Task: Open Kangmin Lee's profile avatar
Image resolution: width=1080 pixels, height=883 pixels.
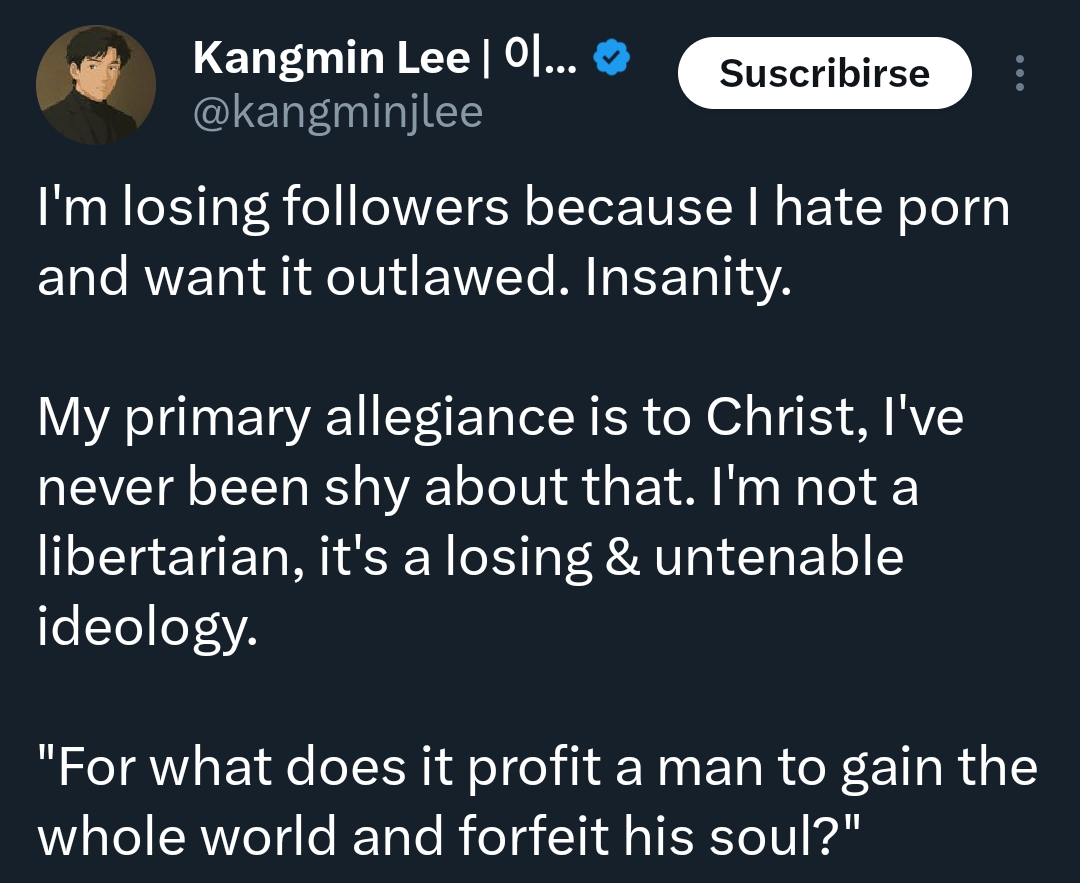Action: pos(96,85)
